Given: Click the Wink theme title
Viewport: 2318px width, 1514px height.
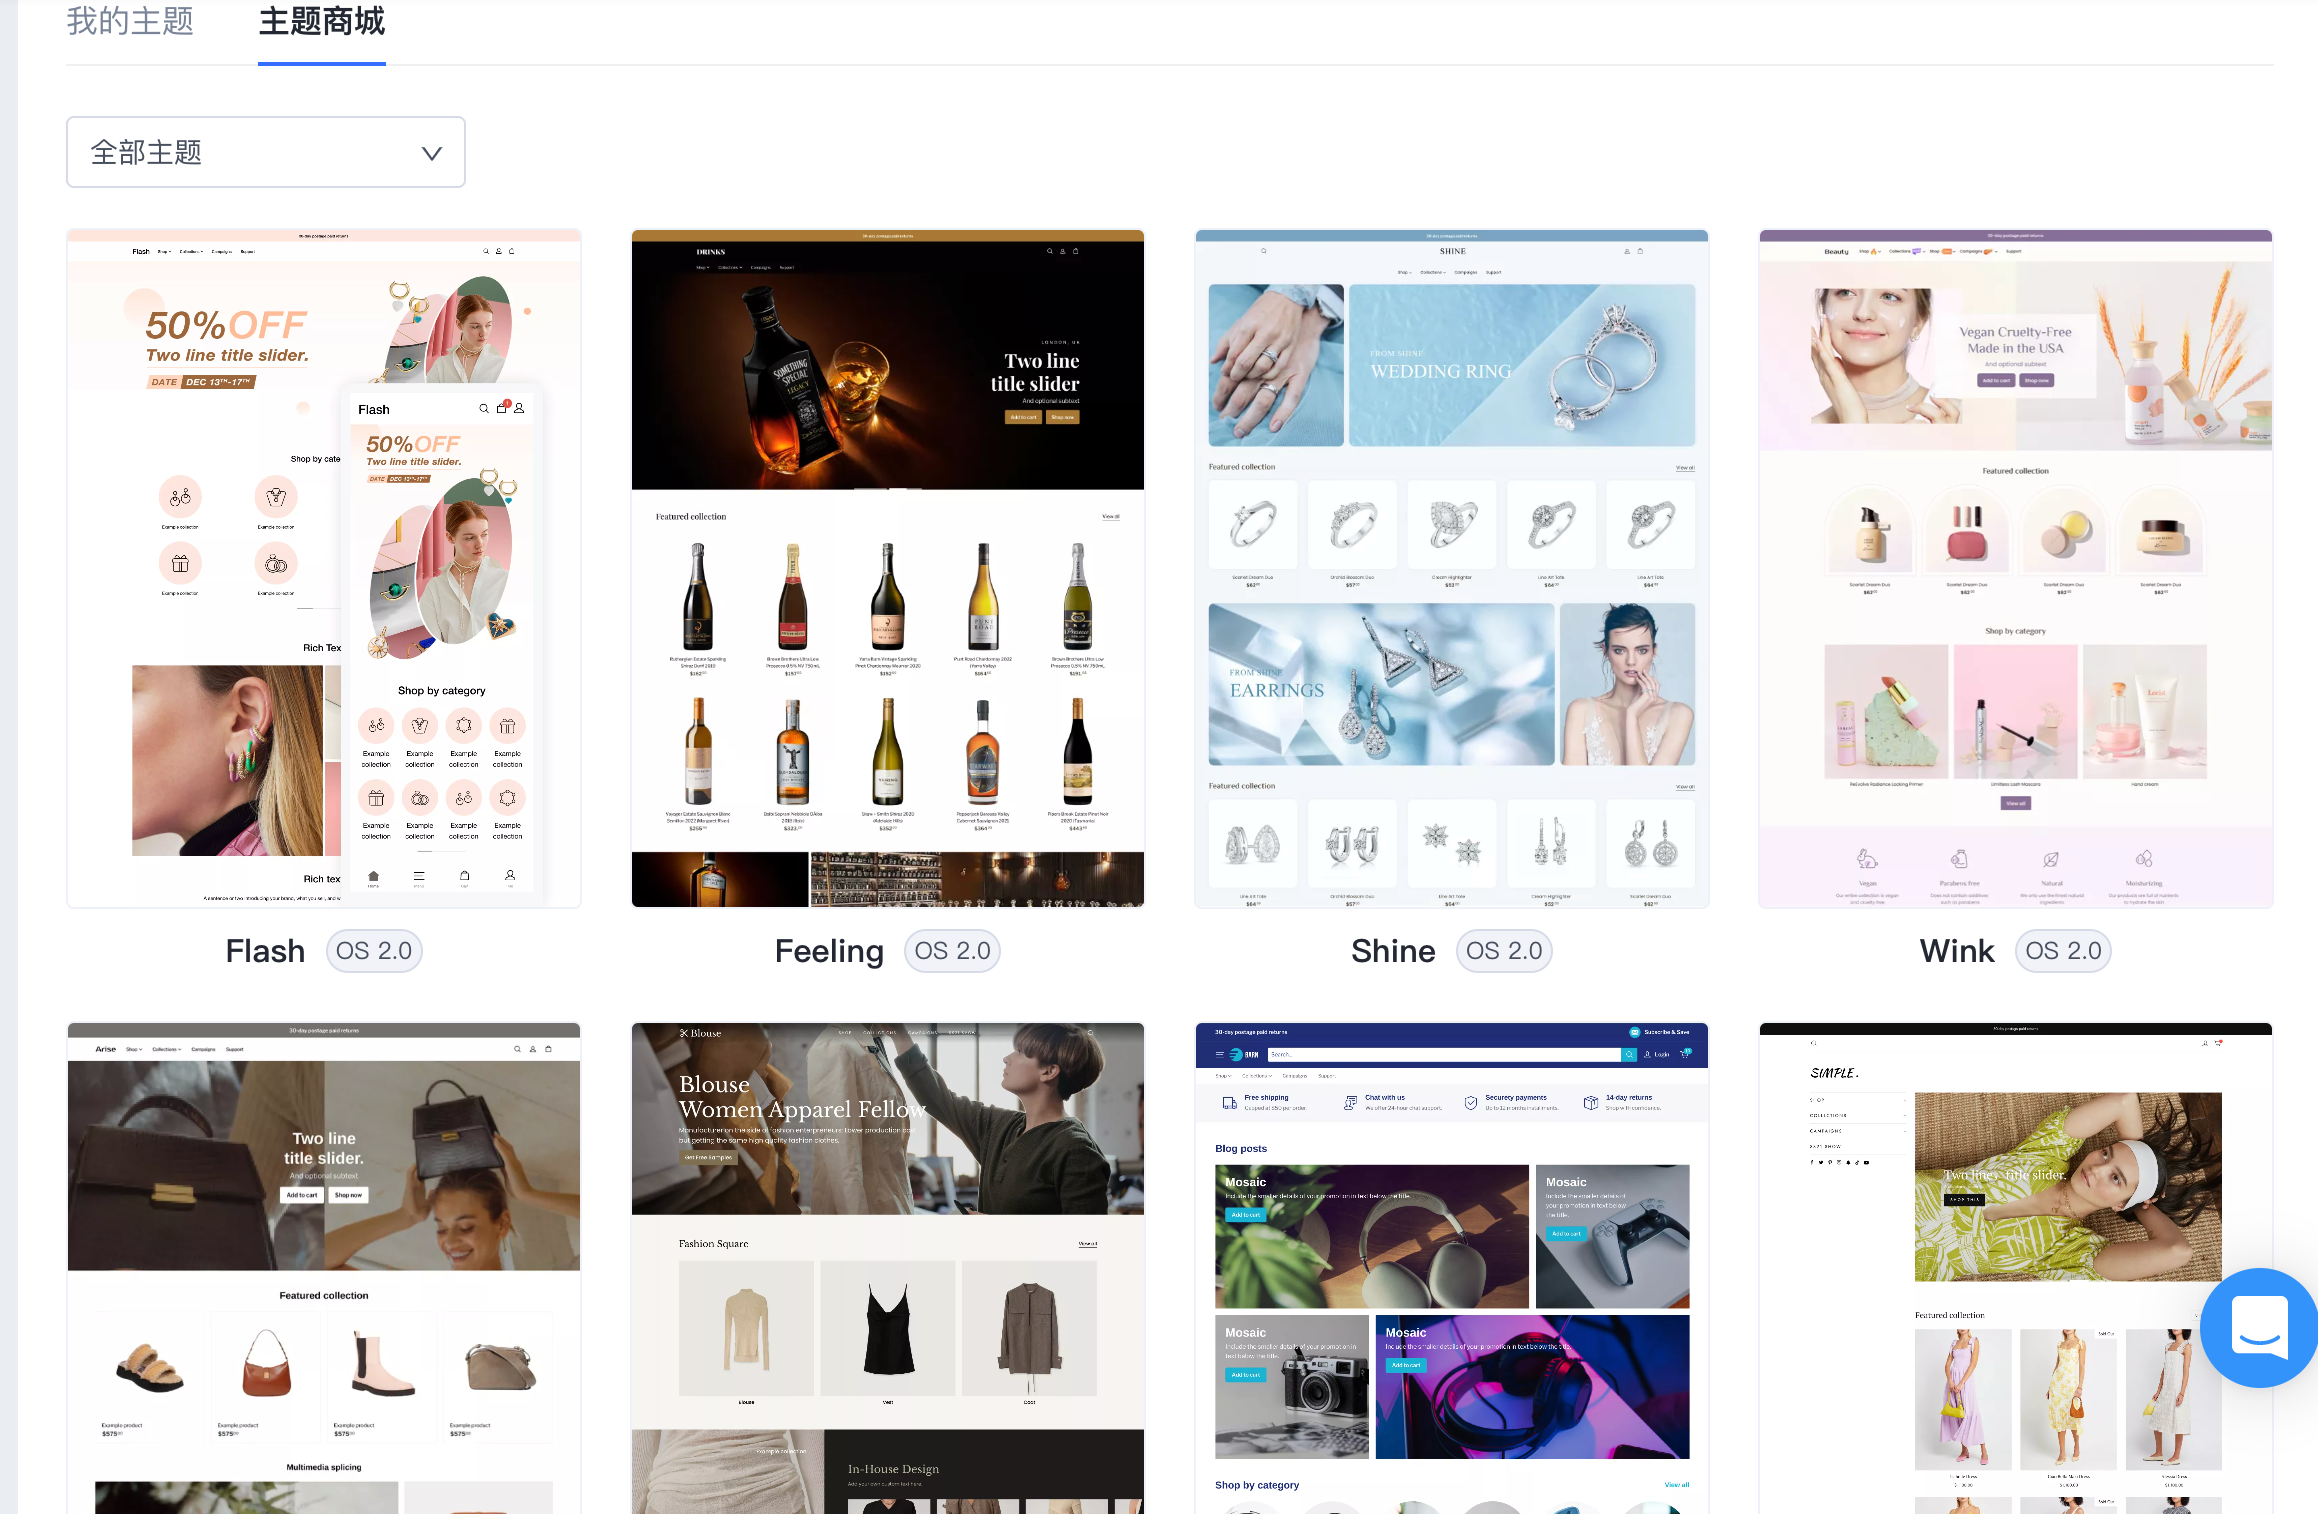Looking at the screenshot, I should pyautogui.click(x=1956, y=951).
